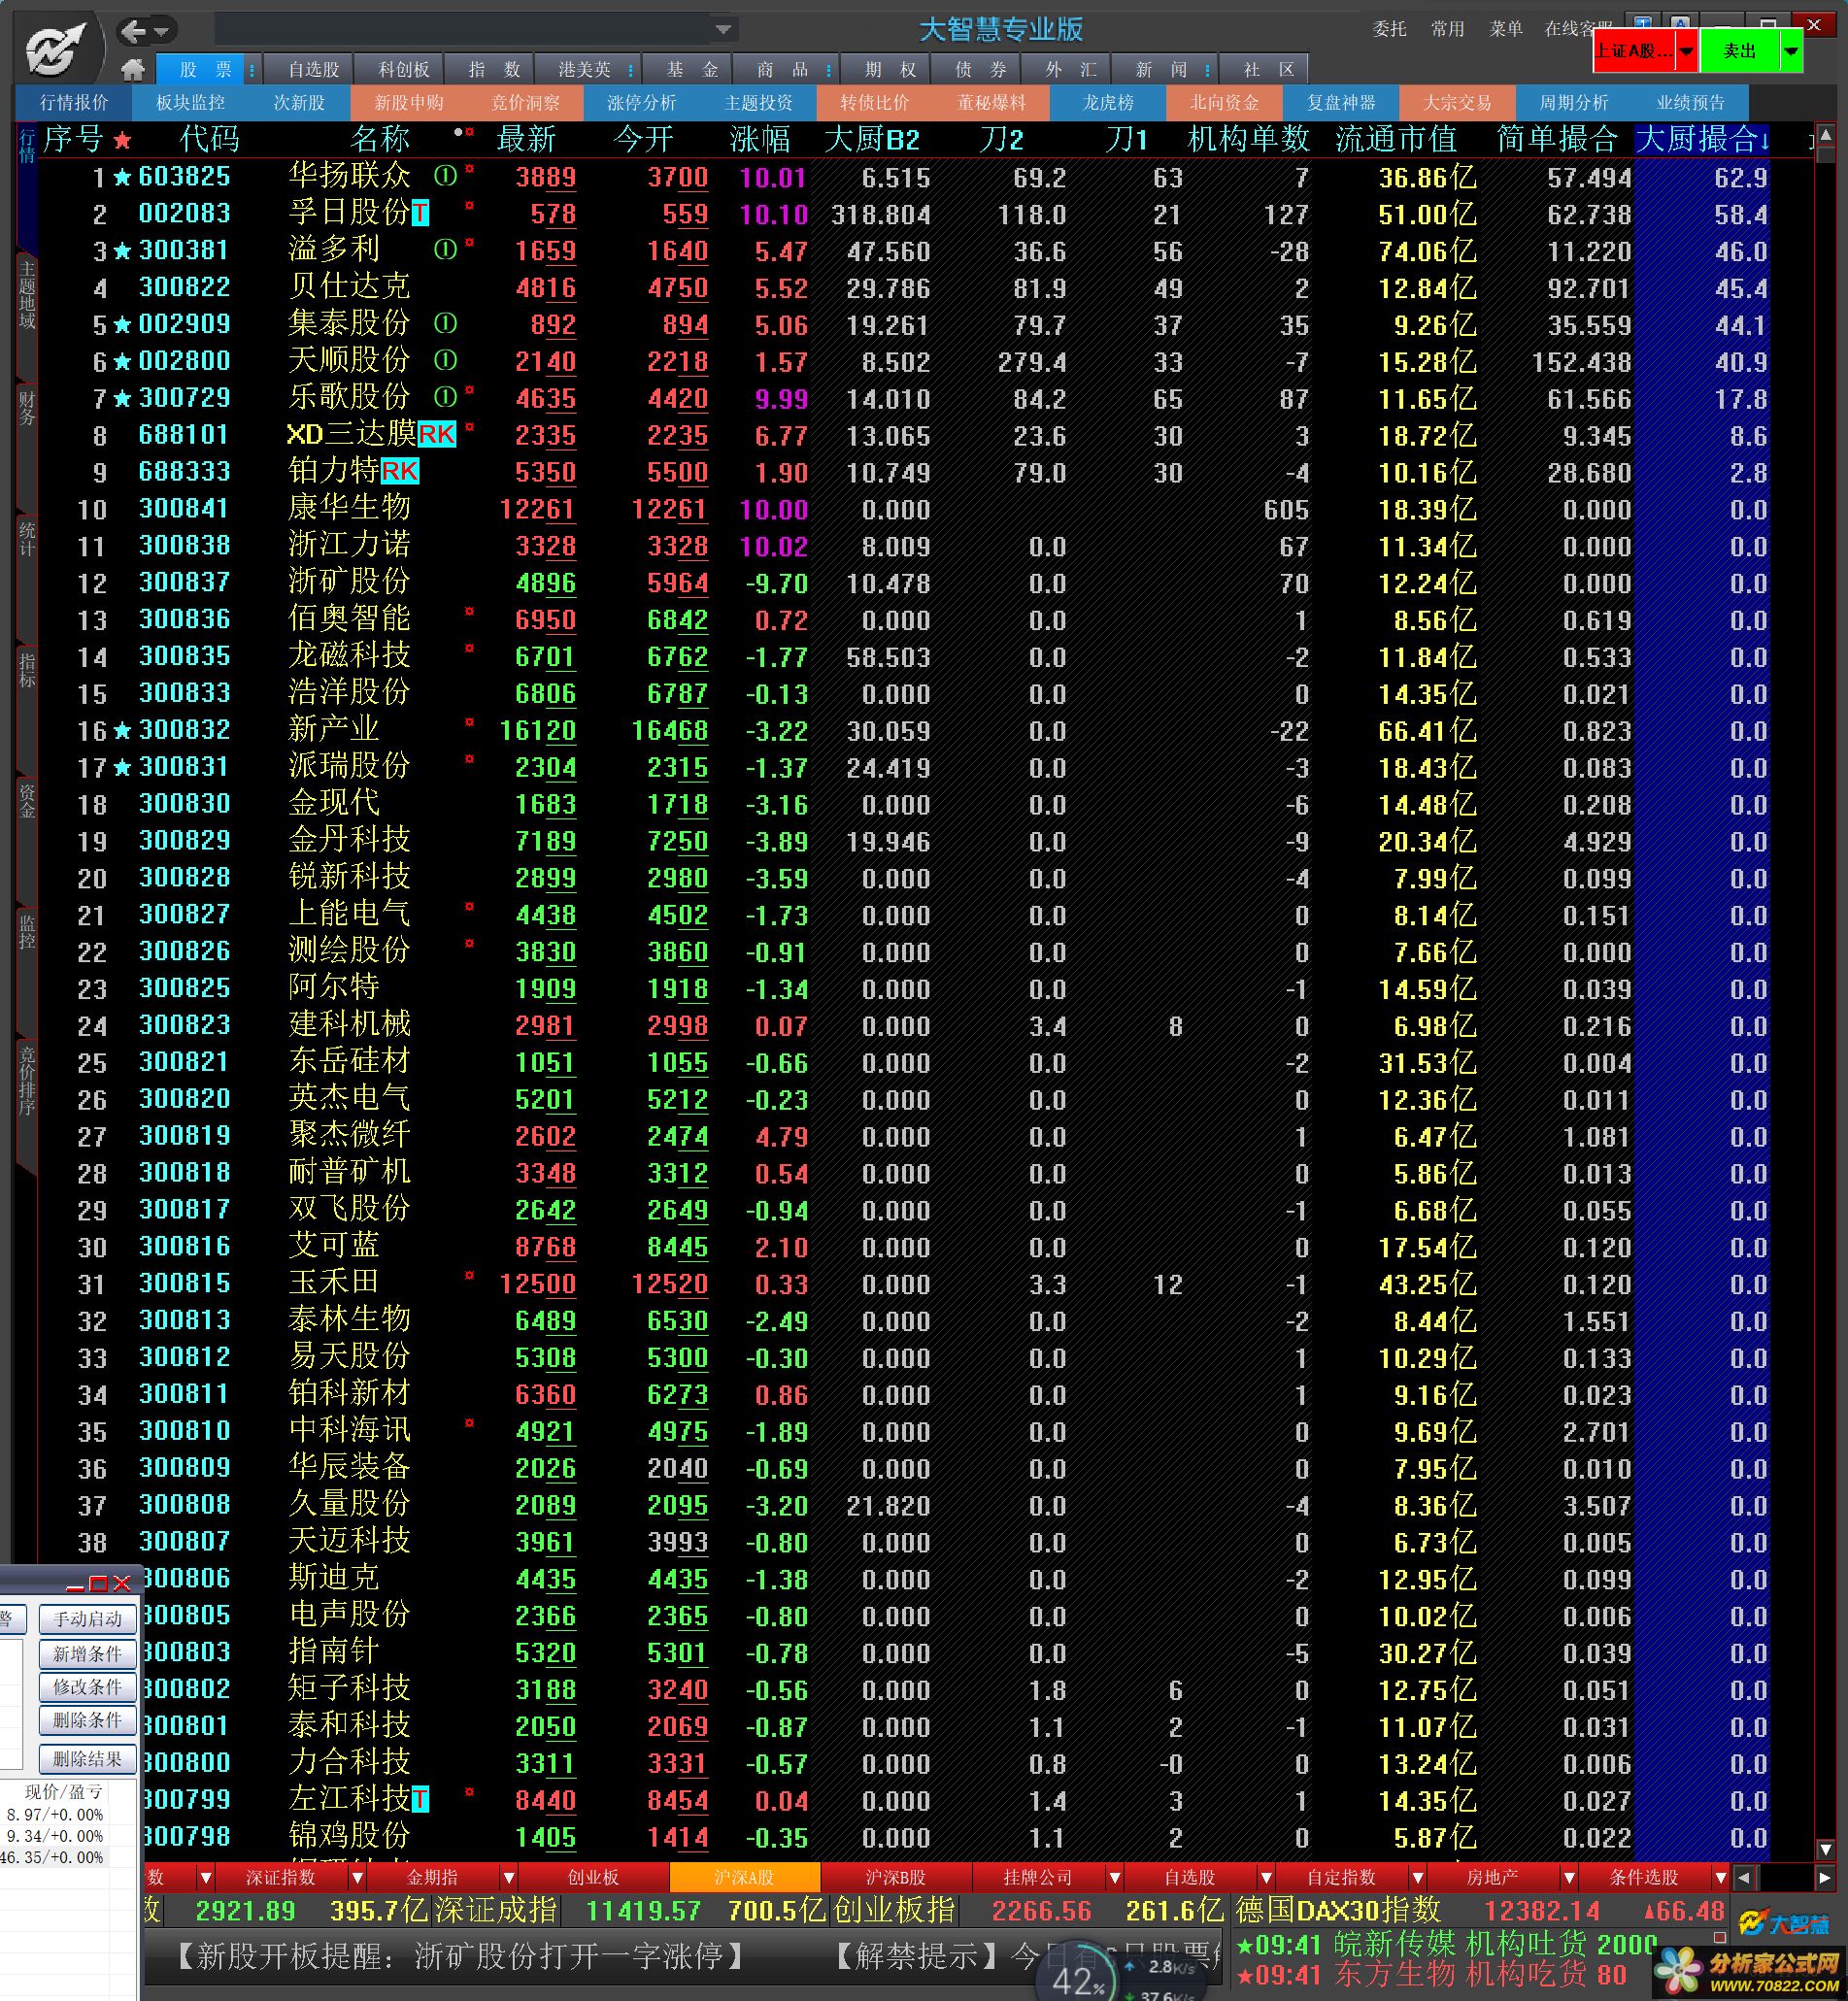
Task: Open the 龙虎榜 tab
Action: click(x=1107, y=103)
